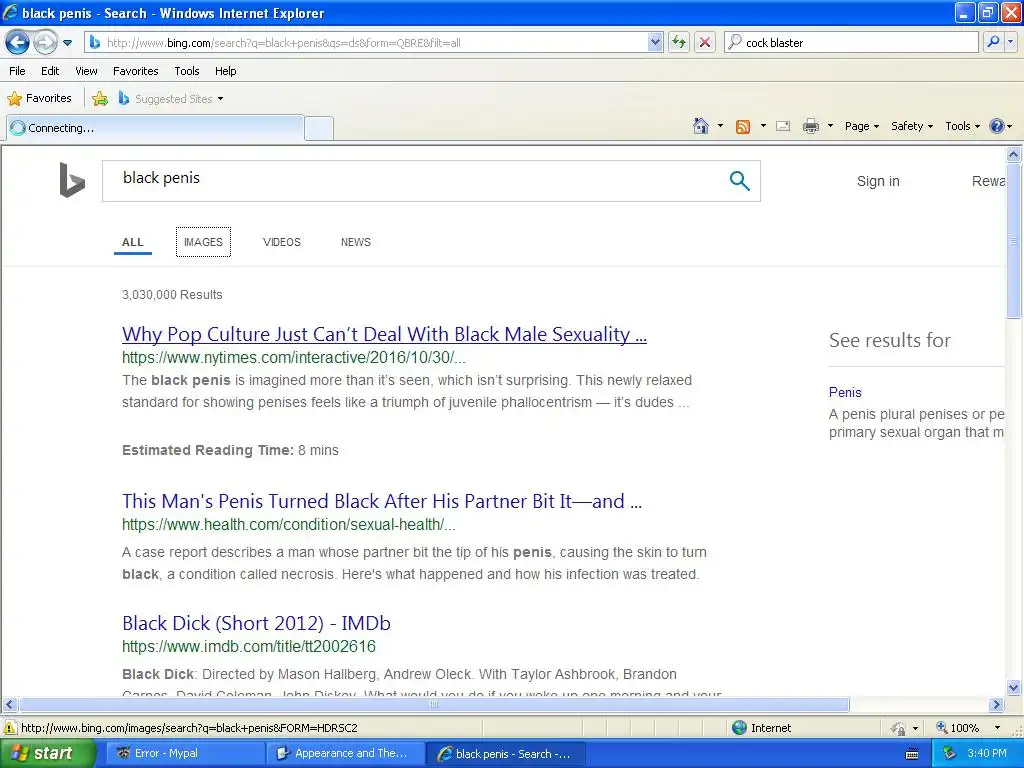Click the Print icon
This screenshot has width=1024, height=768.
pyautogui.click(x=810, y=126)
